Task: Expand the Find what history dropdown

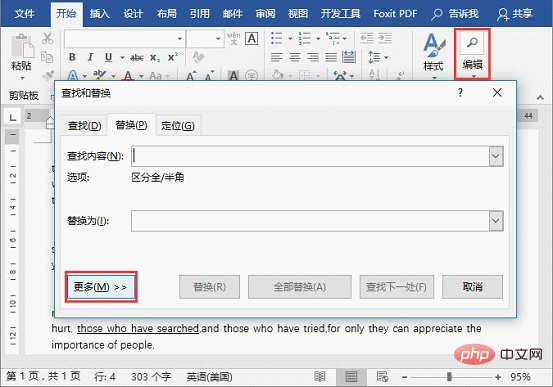Action: click(x=496, y=156)
